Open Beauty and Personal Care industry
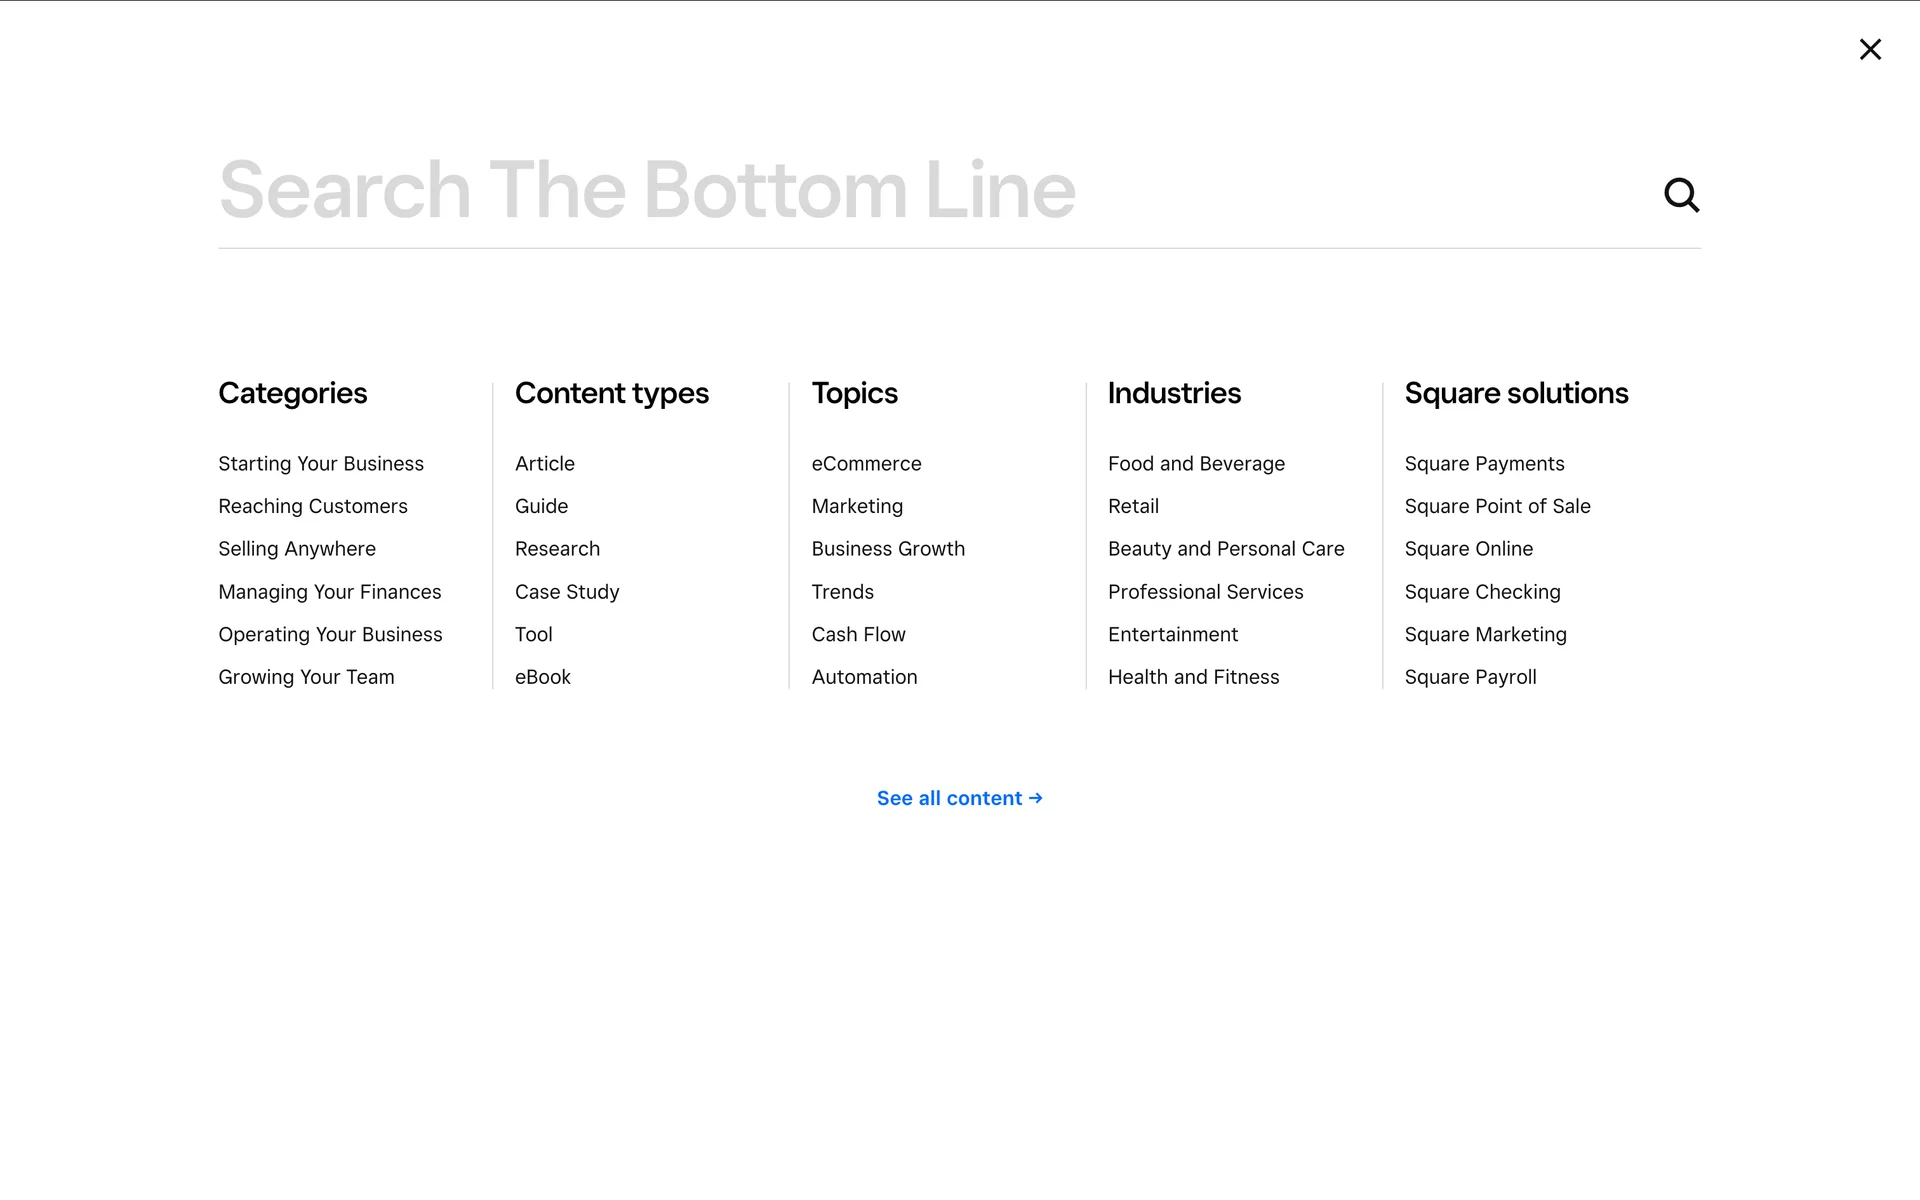 coord(1226,549)
